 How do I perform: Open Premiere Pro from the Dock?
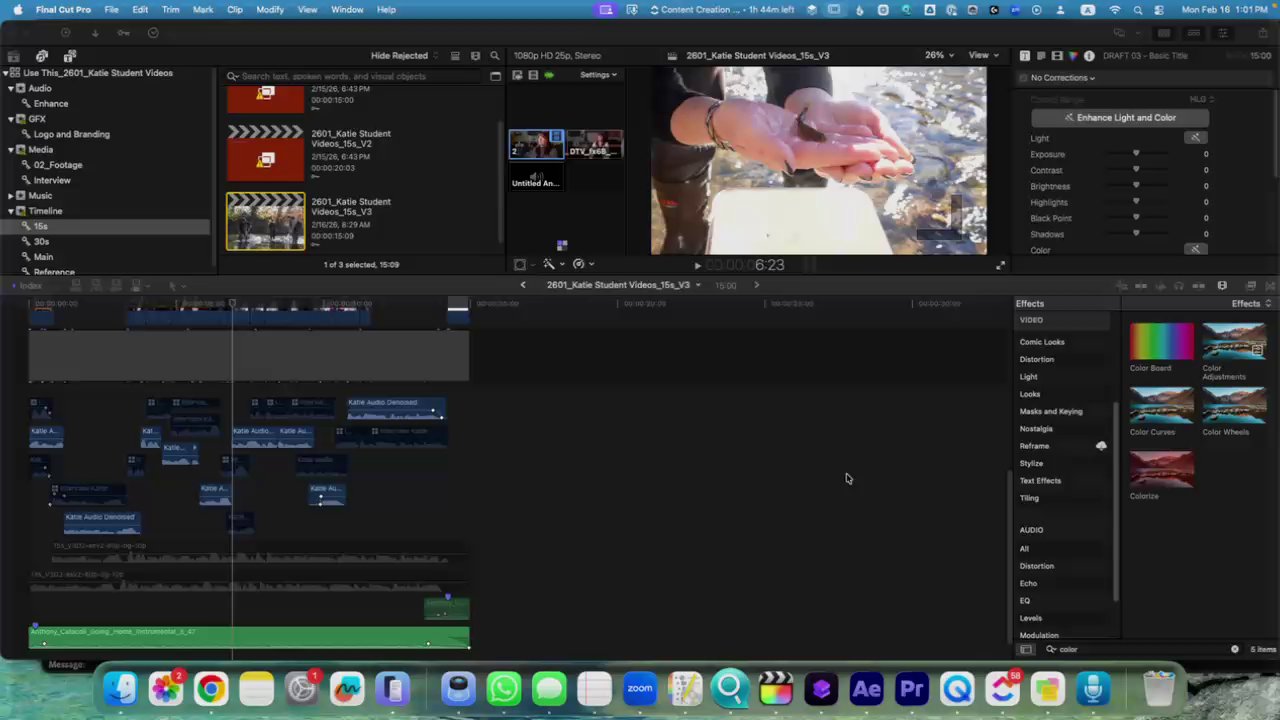tap(912, 689)
